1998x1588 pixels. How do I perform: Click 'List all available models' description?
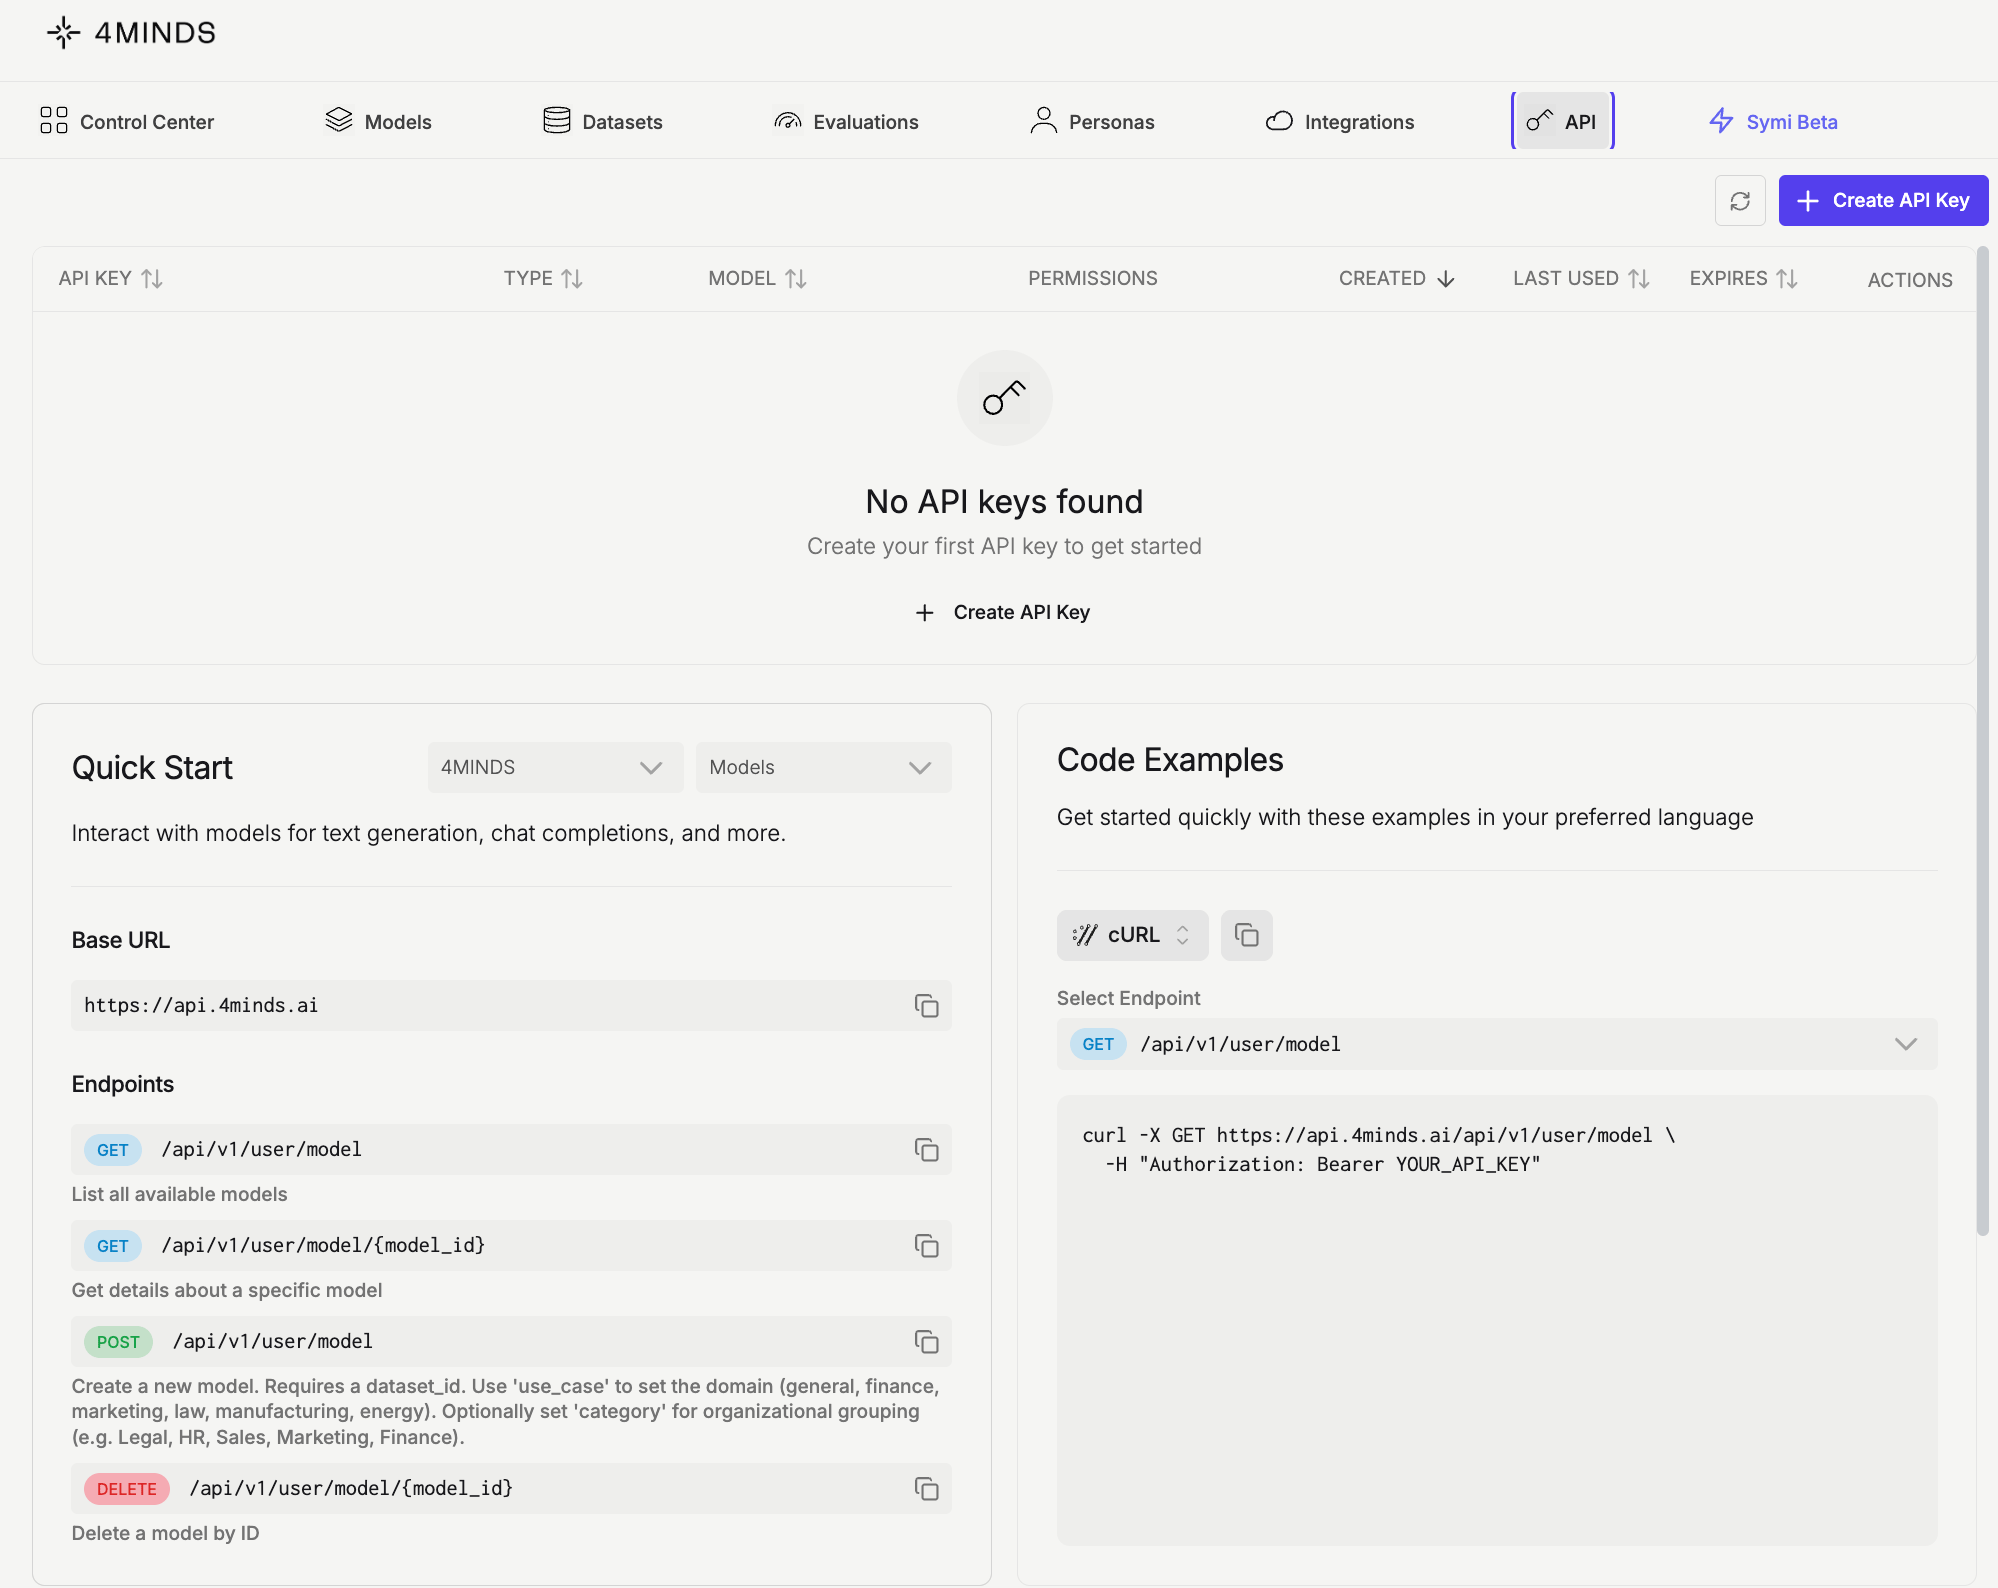(179, 1194)
